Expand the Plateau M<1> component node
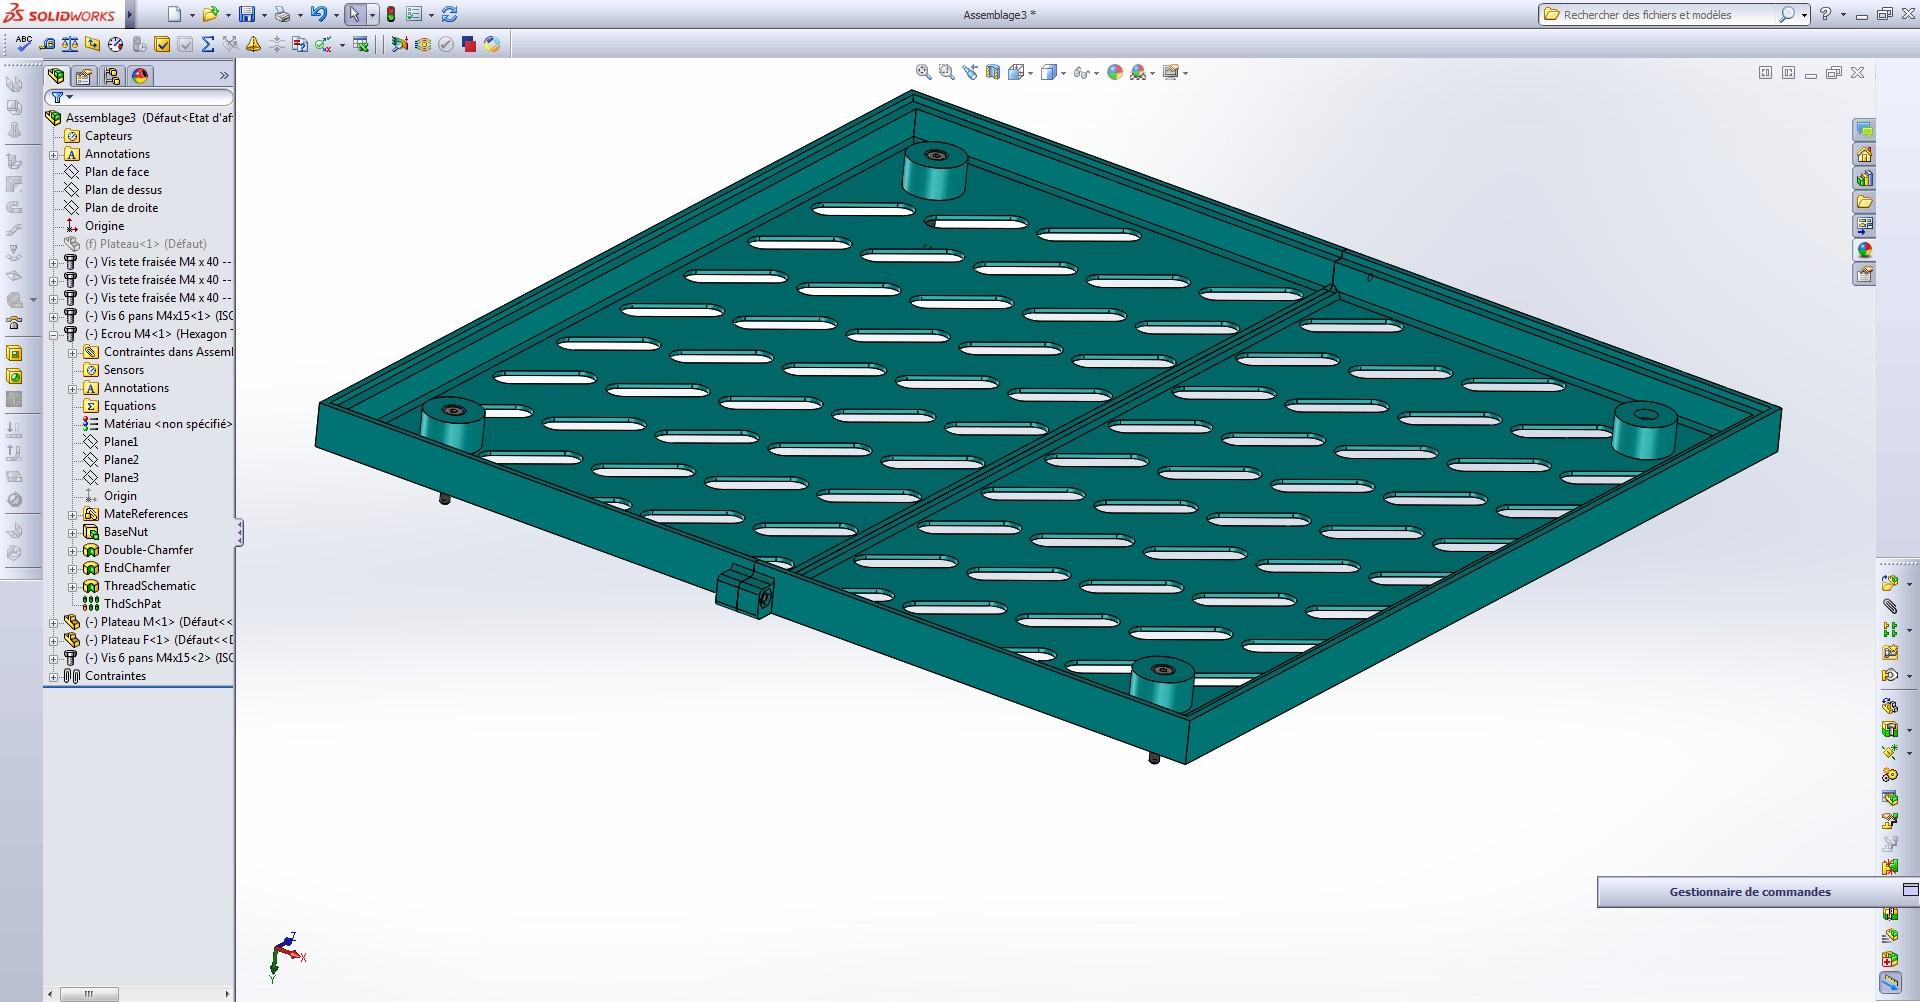 [54, 623]
